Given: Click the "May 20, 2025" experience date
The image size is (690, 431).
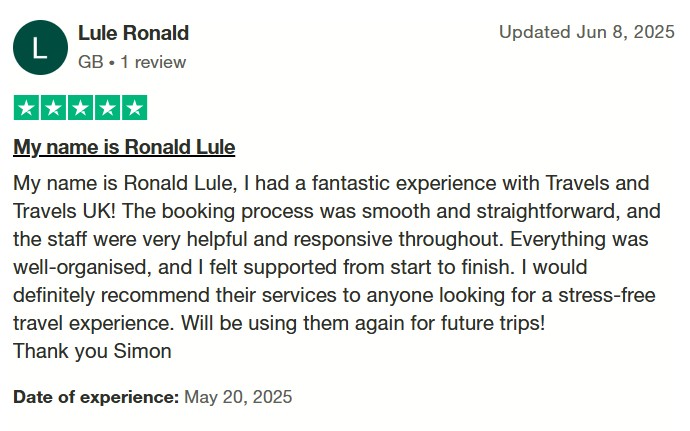Looking at the screenshot, I should coord(238,397).
